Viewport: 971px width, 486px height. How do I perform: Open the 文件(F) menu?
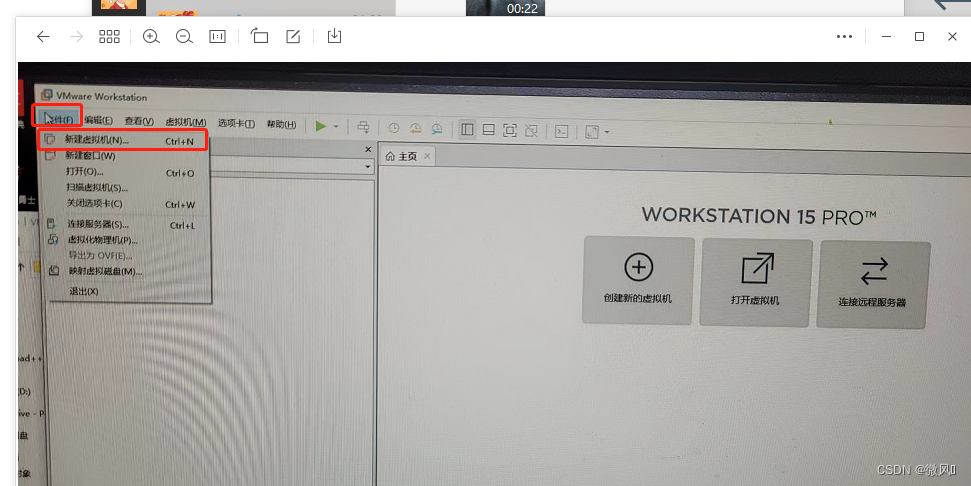point(58,119)
